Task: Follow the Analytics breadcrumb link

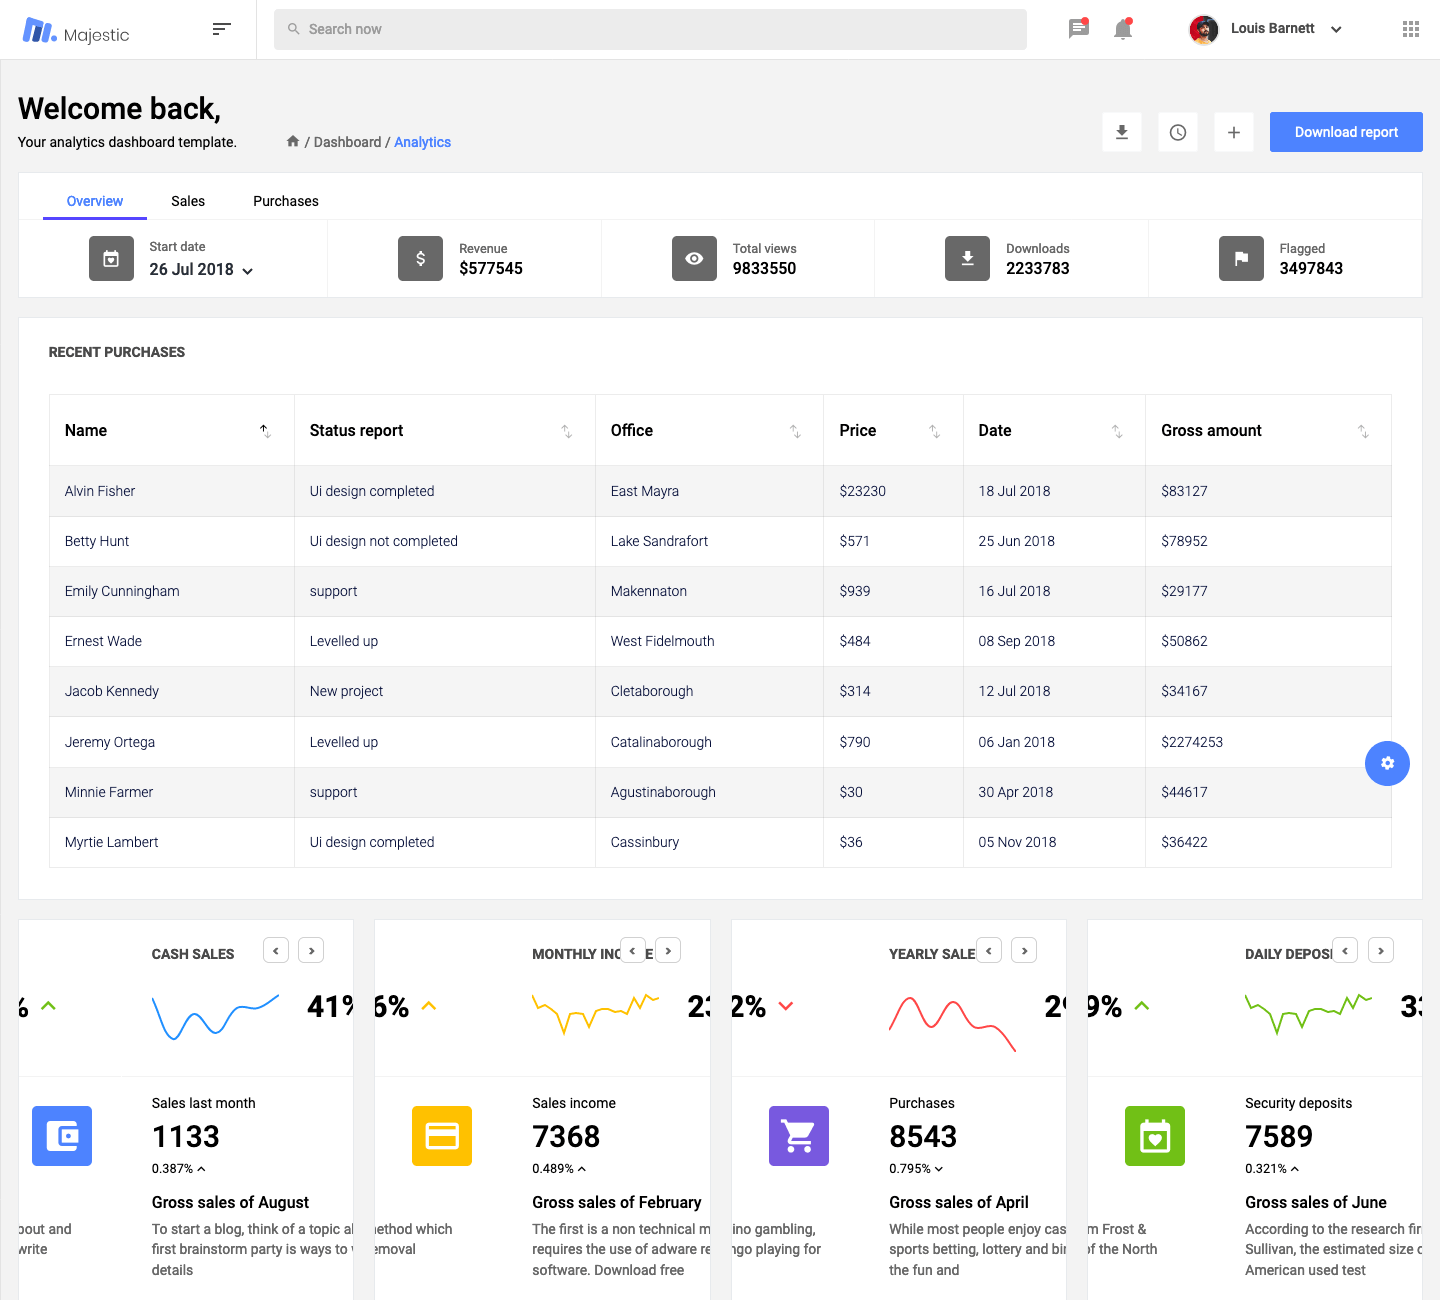Action: point(422,142)
